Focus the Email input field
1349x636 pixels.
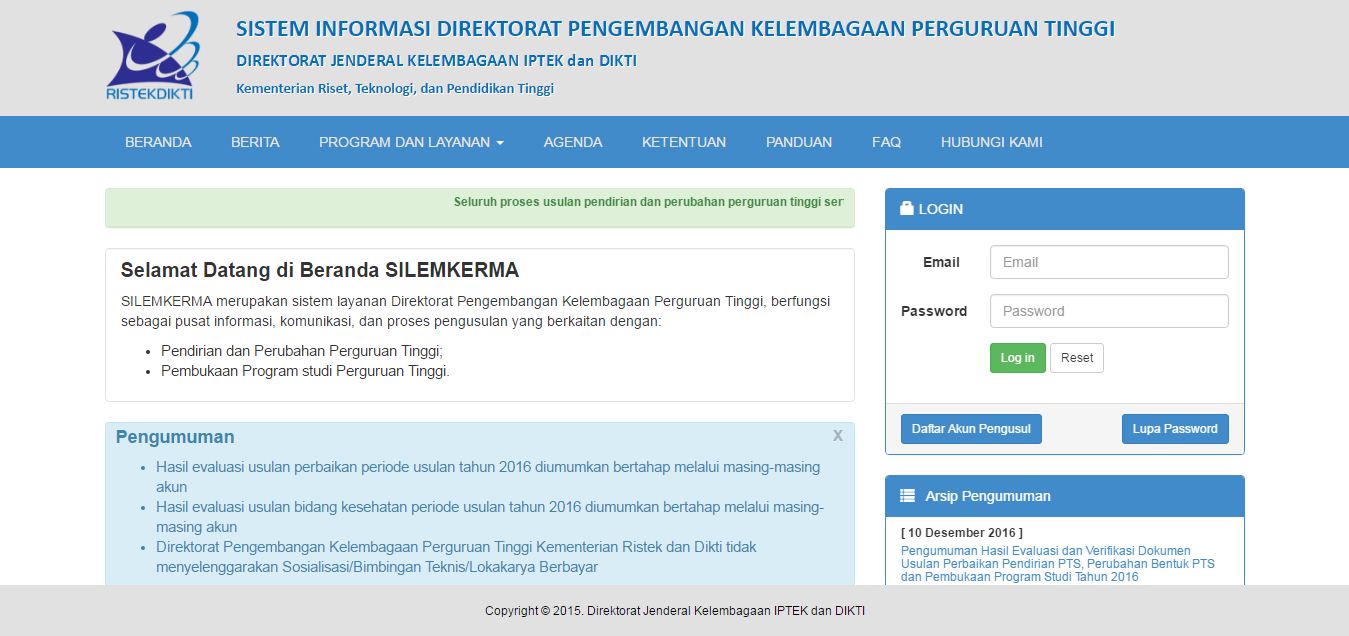point(1109,262)
